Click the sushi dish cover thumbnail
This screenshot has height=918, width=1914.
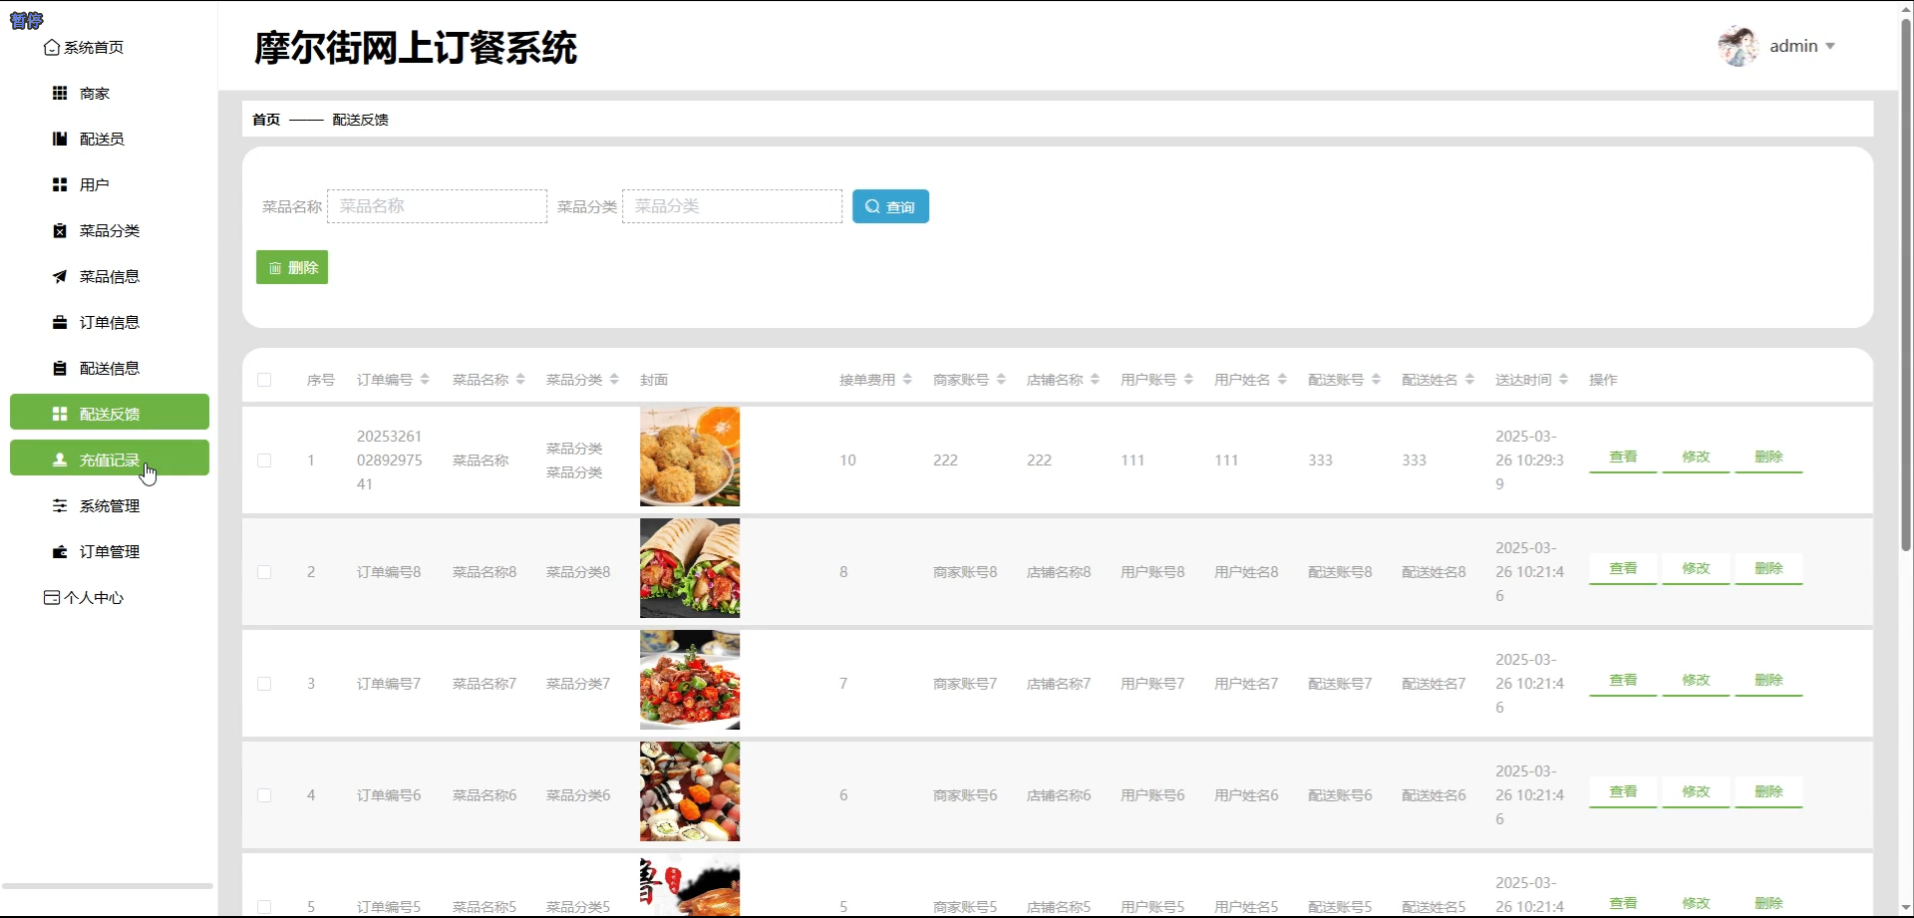689,792
